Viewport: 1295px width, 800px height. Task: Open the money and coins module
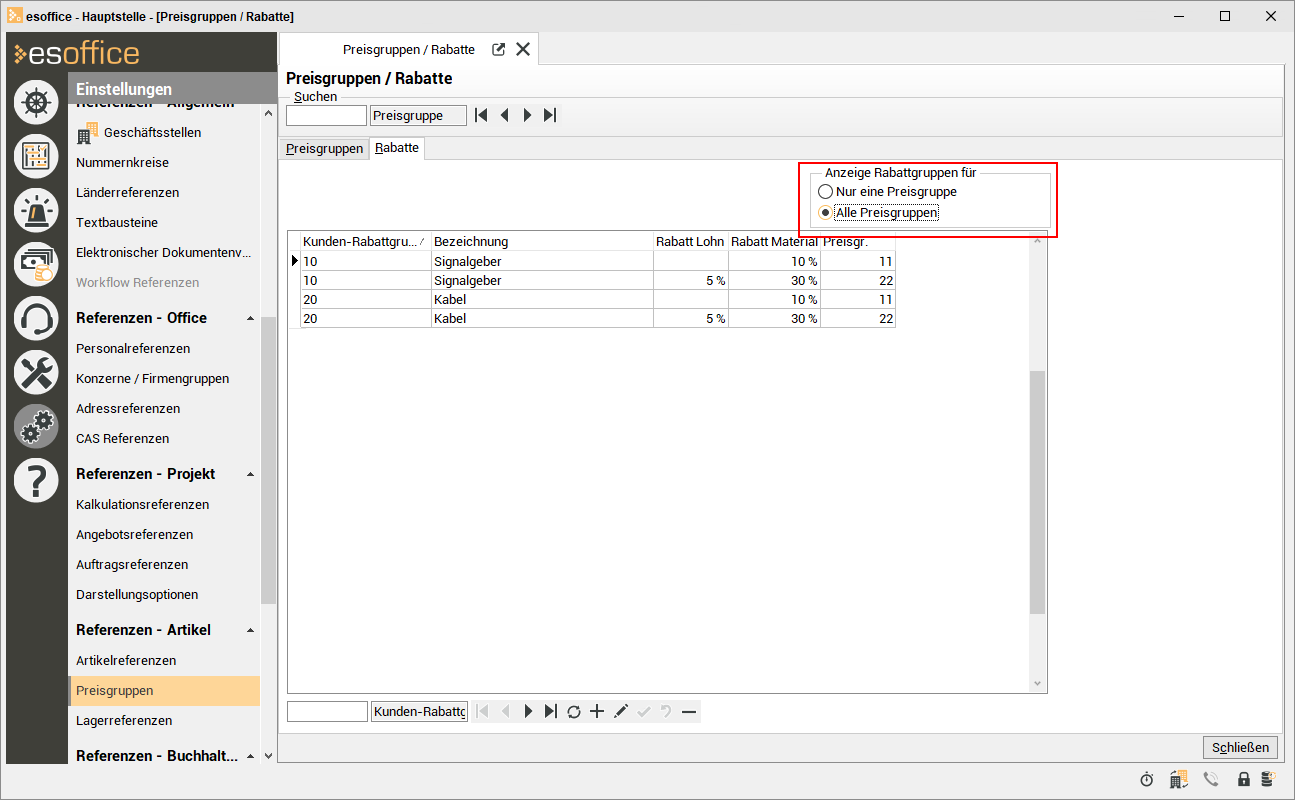click(x=36, y=264)
